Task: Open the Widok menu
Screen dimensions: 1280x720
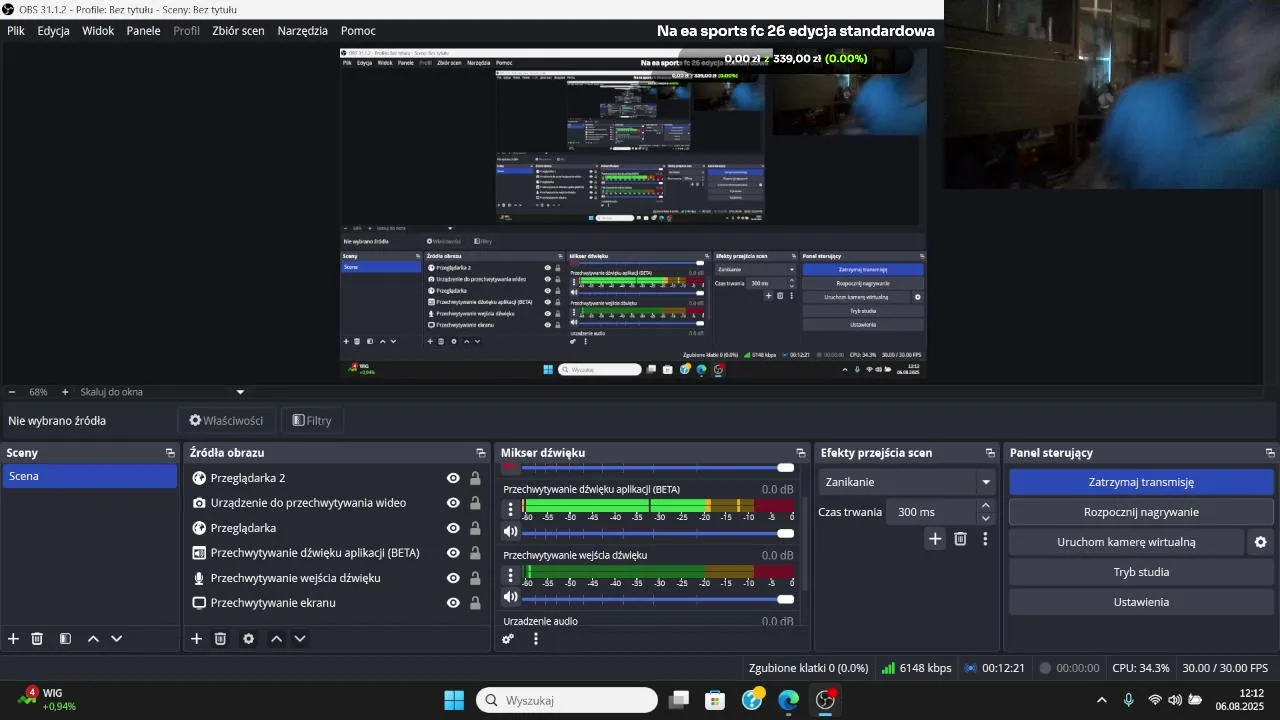Action: pyautogui.click(x=98, y=31)
